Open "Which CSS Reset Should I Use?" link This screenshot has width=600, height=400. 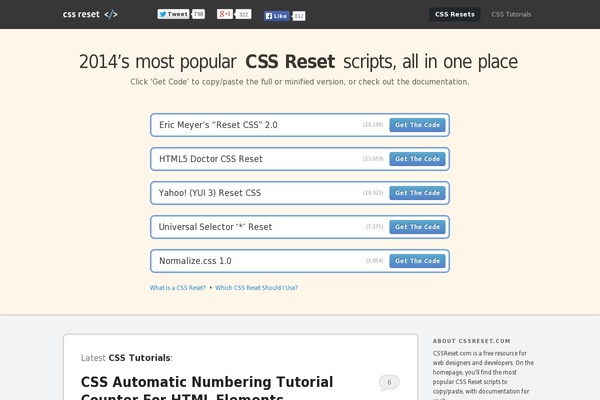(256, 287)
